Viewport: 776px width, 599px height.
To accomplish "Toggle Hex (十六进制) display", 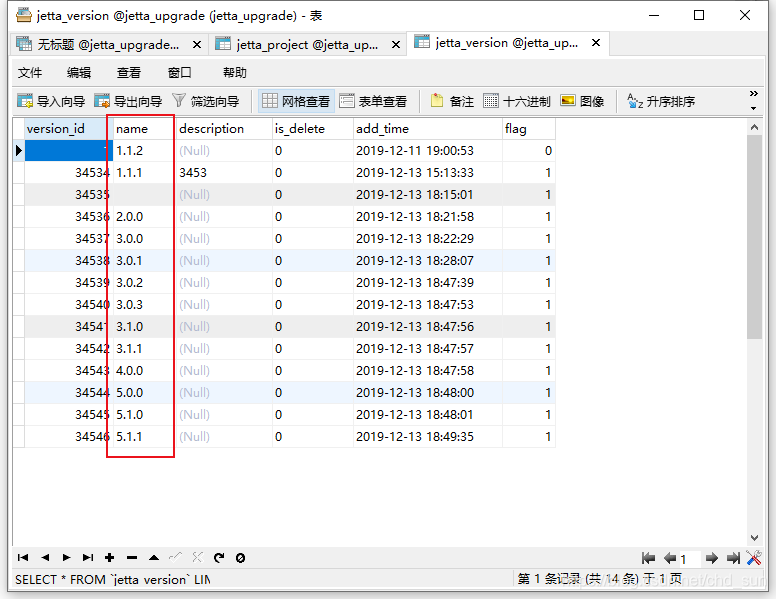I will point(517,101).
